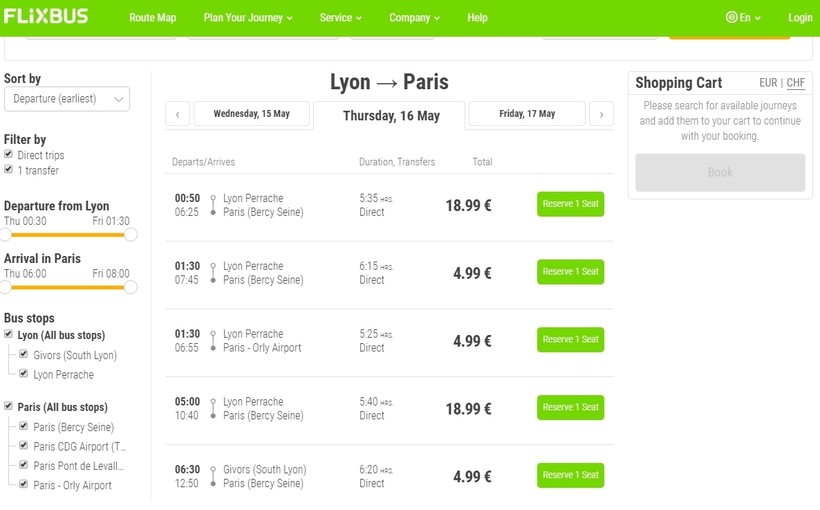Expand the Service menu
Viewport: 820px width, 510px height.
click(x=341, y=17)
